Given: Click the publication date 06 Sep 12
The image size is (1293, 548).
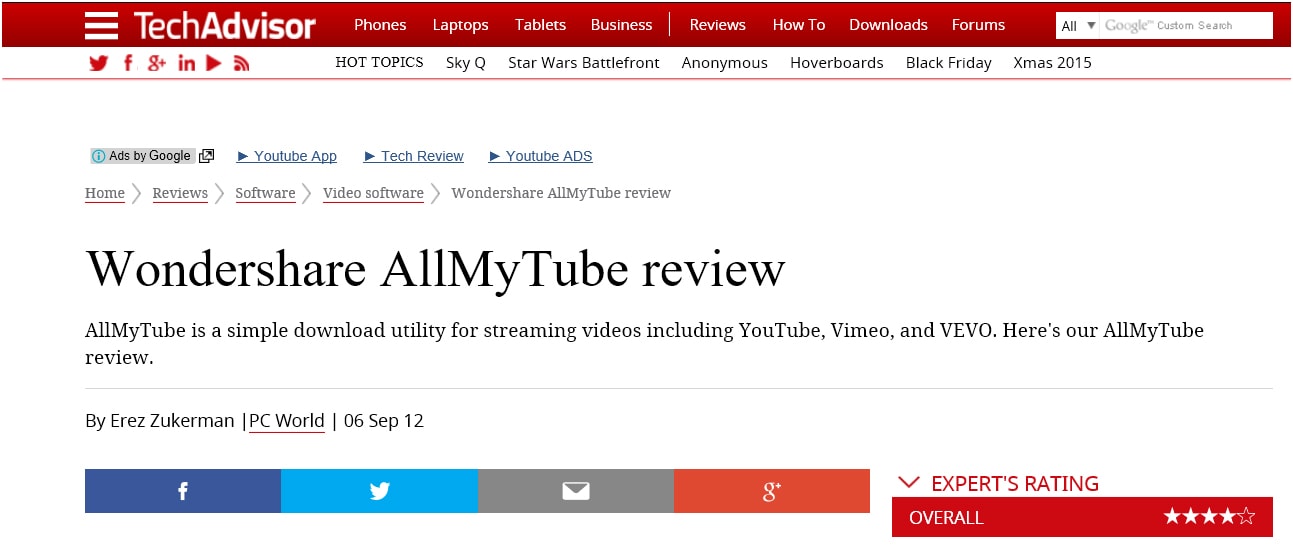Looking at the screenshot, I should (384, 421).
